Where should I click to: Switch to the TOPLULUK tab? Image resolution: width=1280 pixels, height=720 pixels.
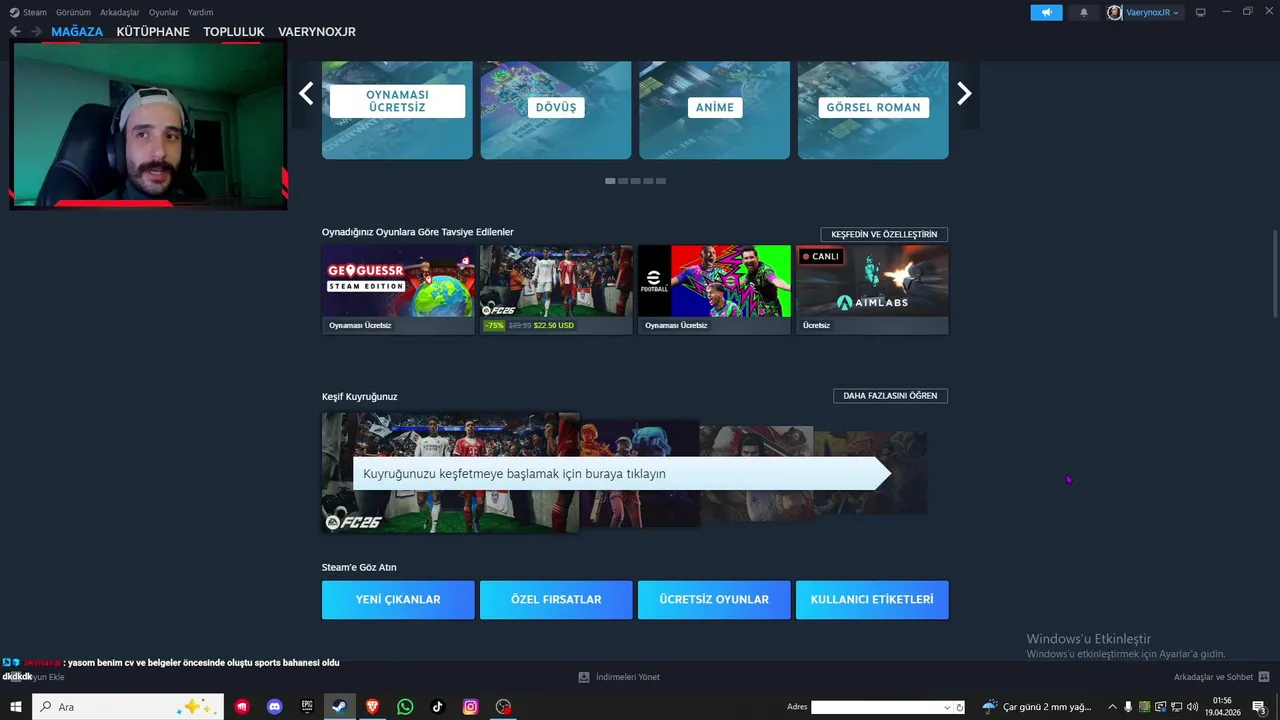(234, 31)
